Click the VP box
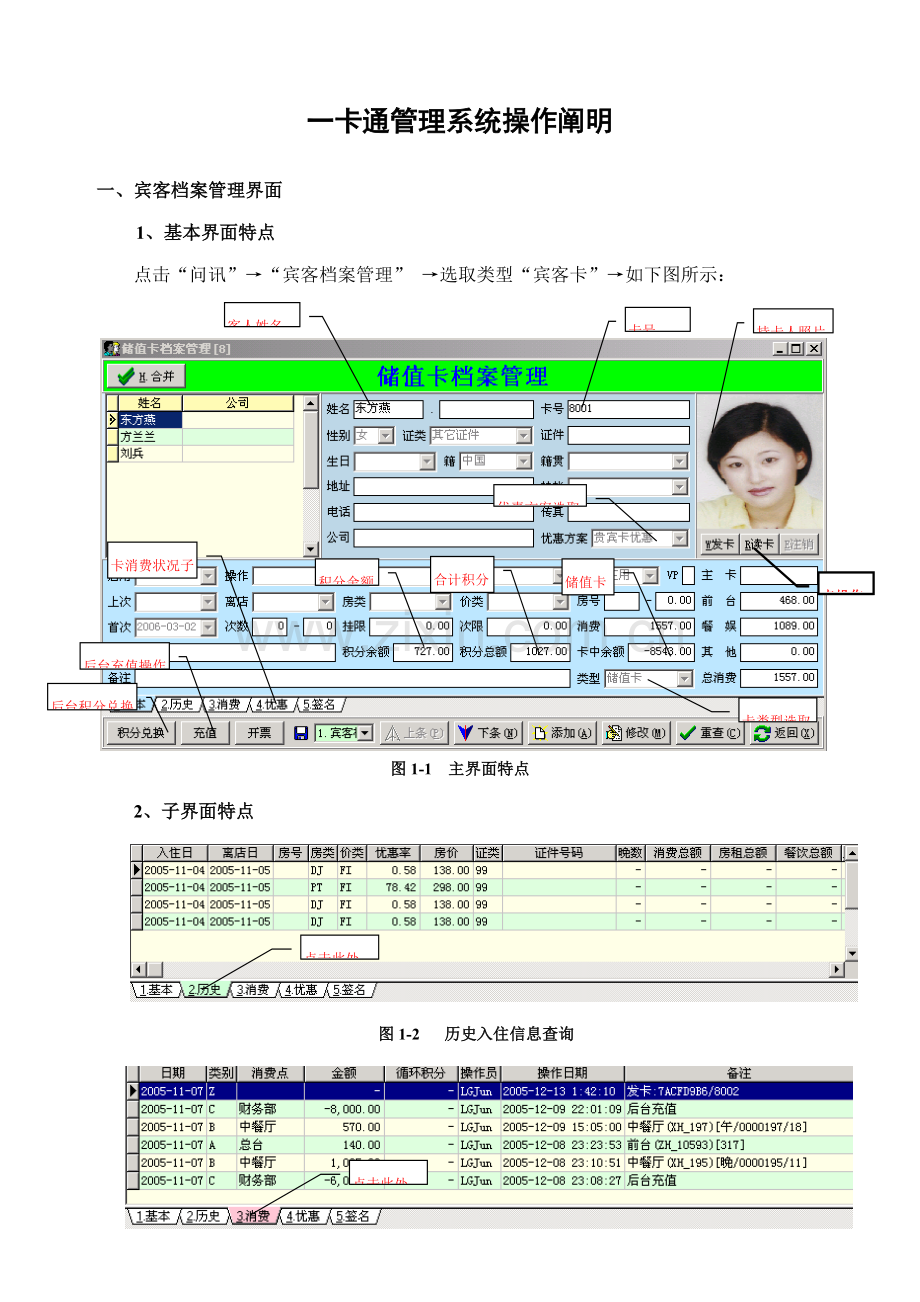Image resolution: width=920 pixels, height=1302 pixels. point(688,576)
